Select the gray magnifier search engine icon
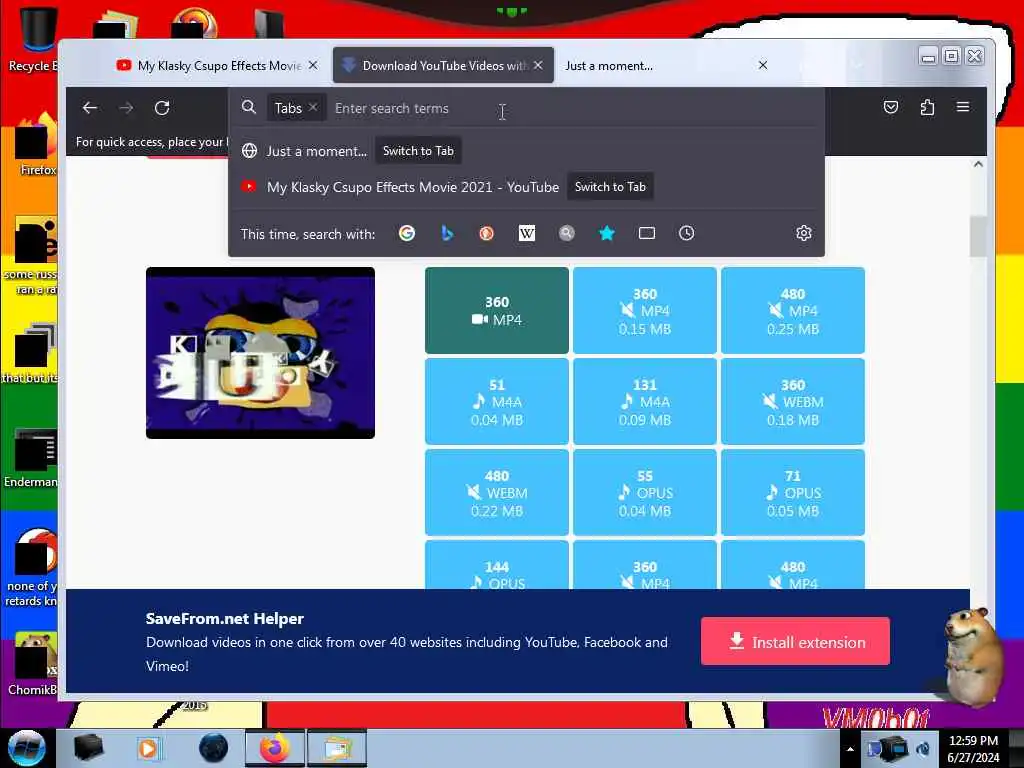Image resolution: width=1024 pixels, height=768 pixels. [567, 233]
